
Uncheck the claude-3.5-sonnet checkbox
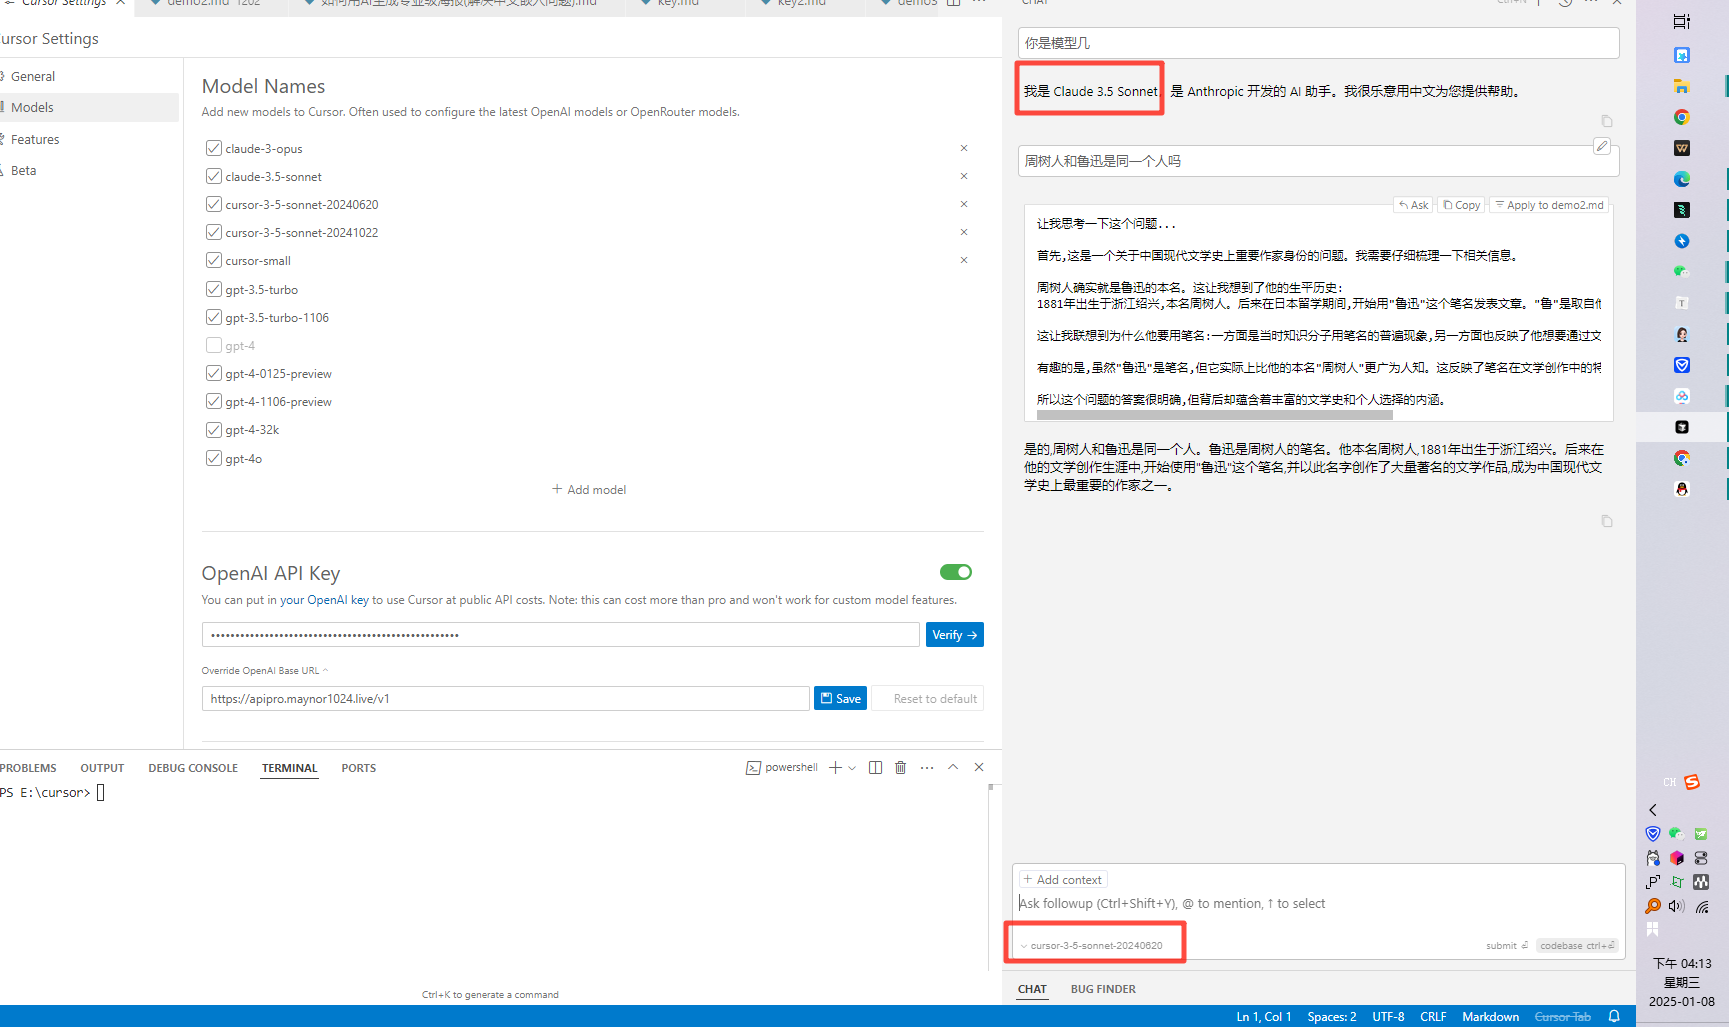[x=213, y=176]
